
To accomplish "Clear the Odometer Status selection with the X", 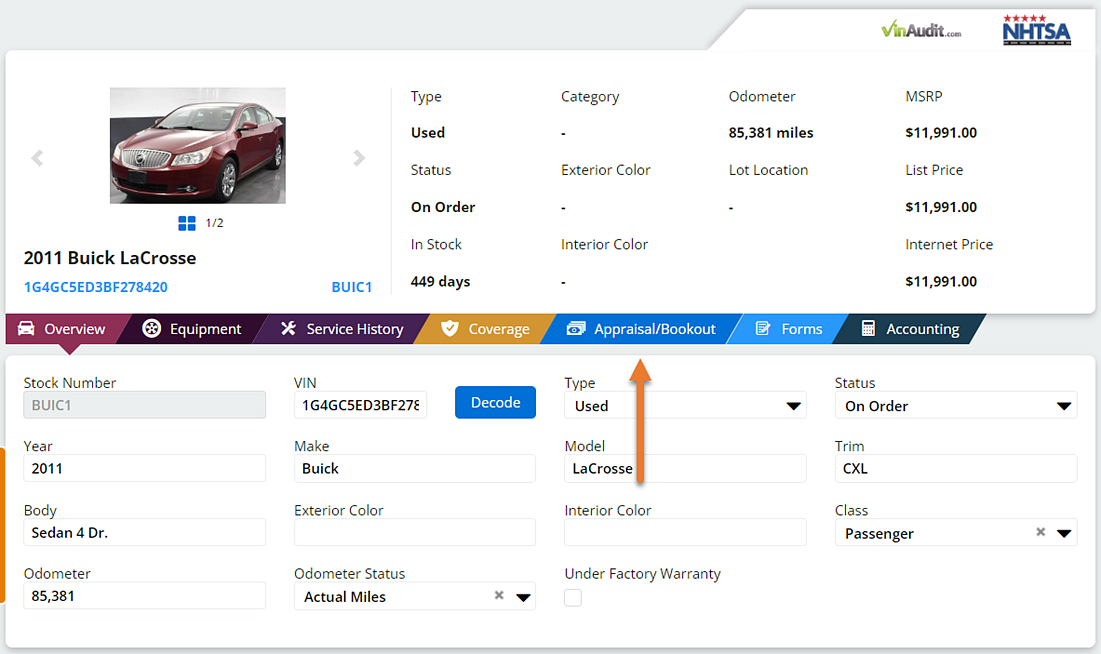I will click(498, 594).
